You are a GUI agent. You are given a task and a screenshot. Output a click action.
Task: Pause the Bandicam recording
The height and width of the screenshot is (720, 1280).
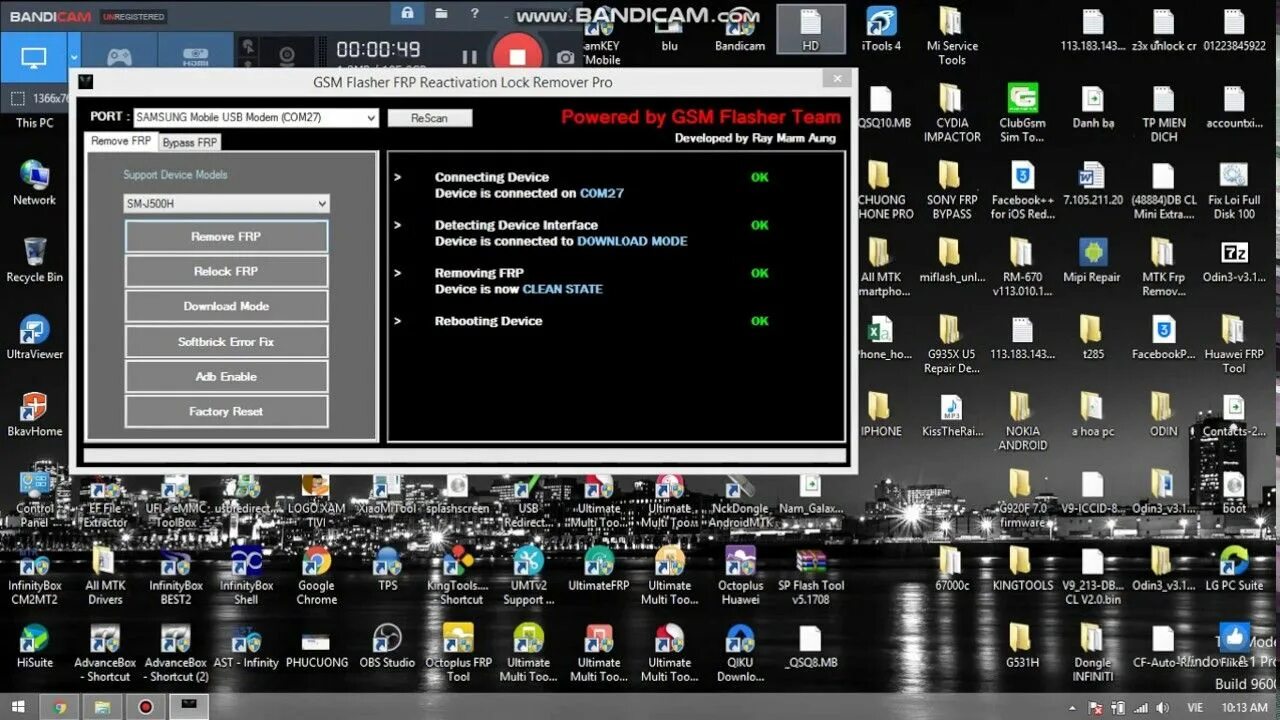tap(469, 57)
